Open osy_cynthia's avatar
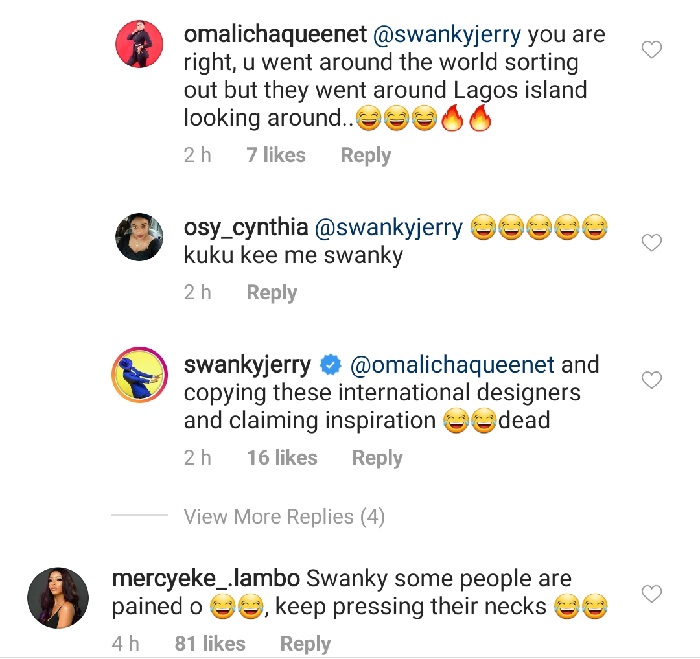This screenshot has height=659, width=700. tap(139, 238)
